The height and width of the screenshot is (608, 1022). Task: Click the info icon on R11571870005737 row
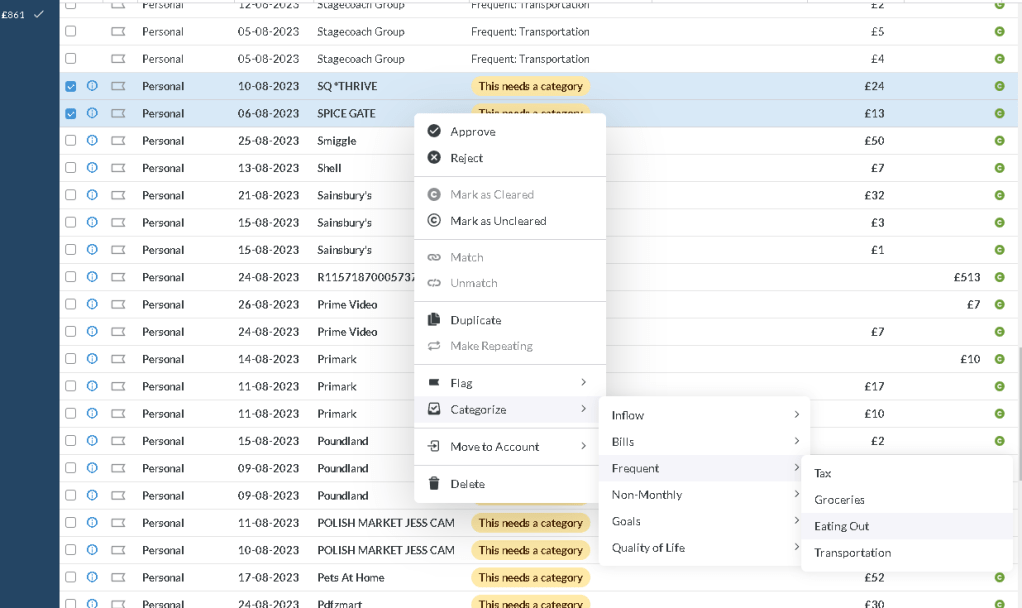(x=93, y=276)
